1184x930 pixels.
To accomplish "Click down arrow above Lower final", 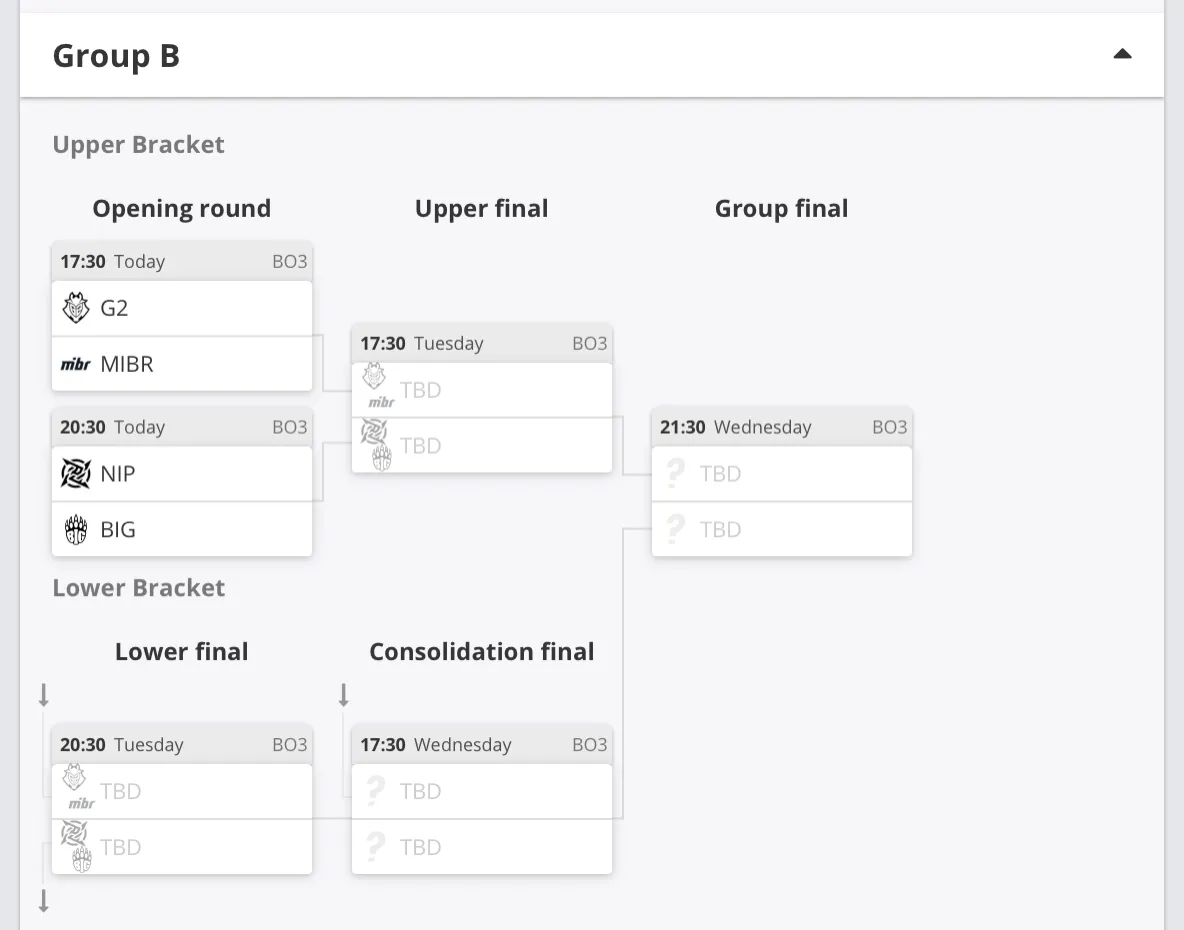I will coord(44,694).
